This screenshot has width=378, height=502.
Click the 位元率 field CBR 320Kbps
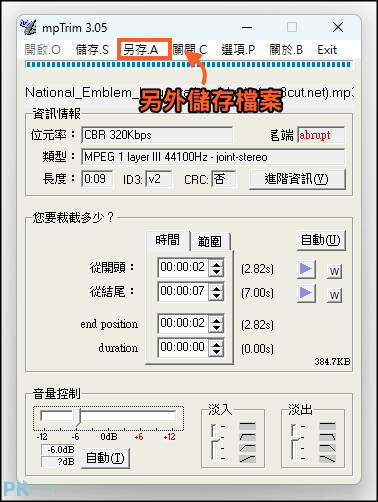pyautogui.click(x=157, y=135)
